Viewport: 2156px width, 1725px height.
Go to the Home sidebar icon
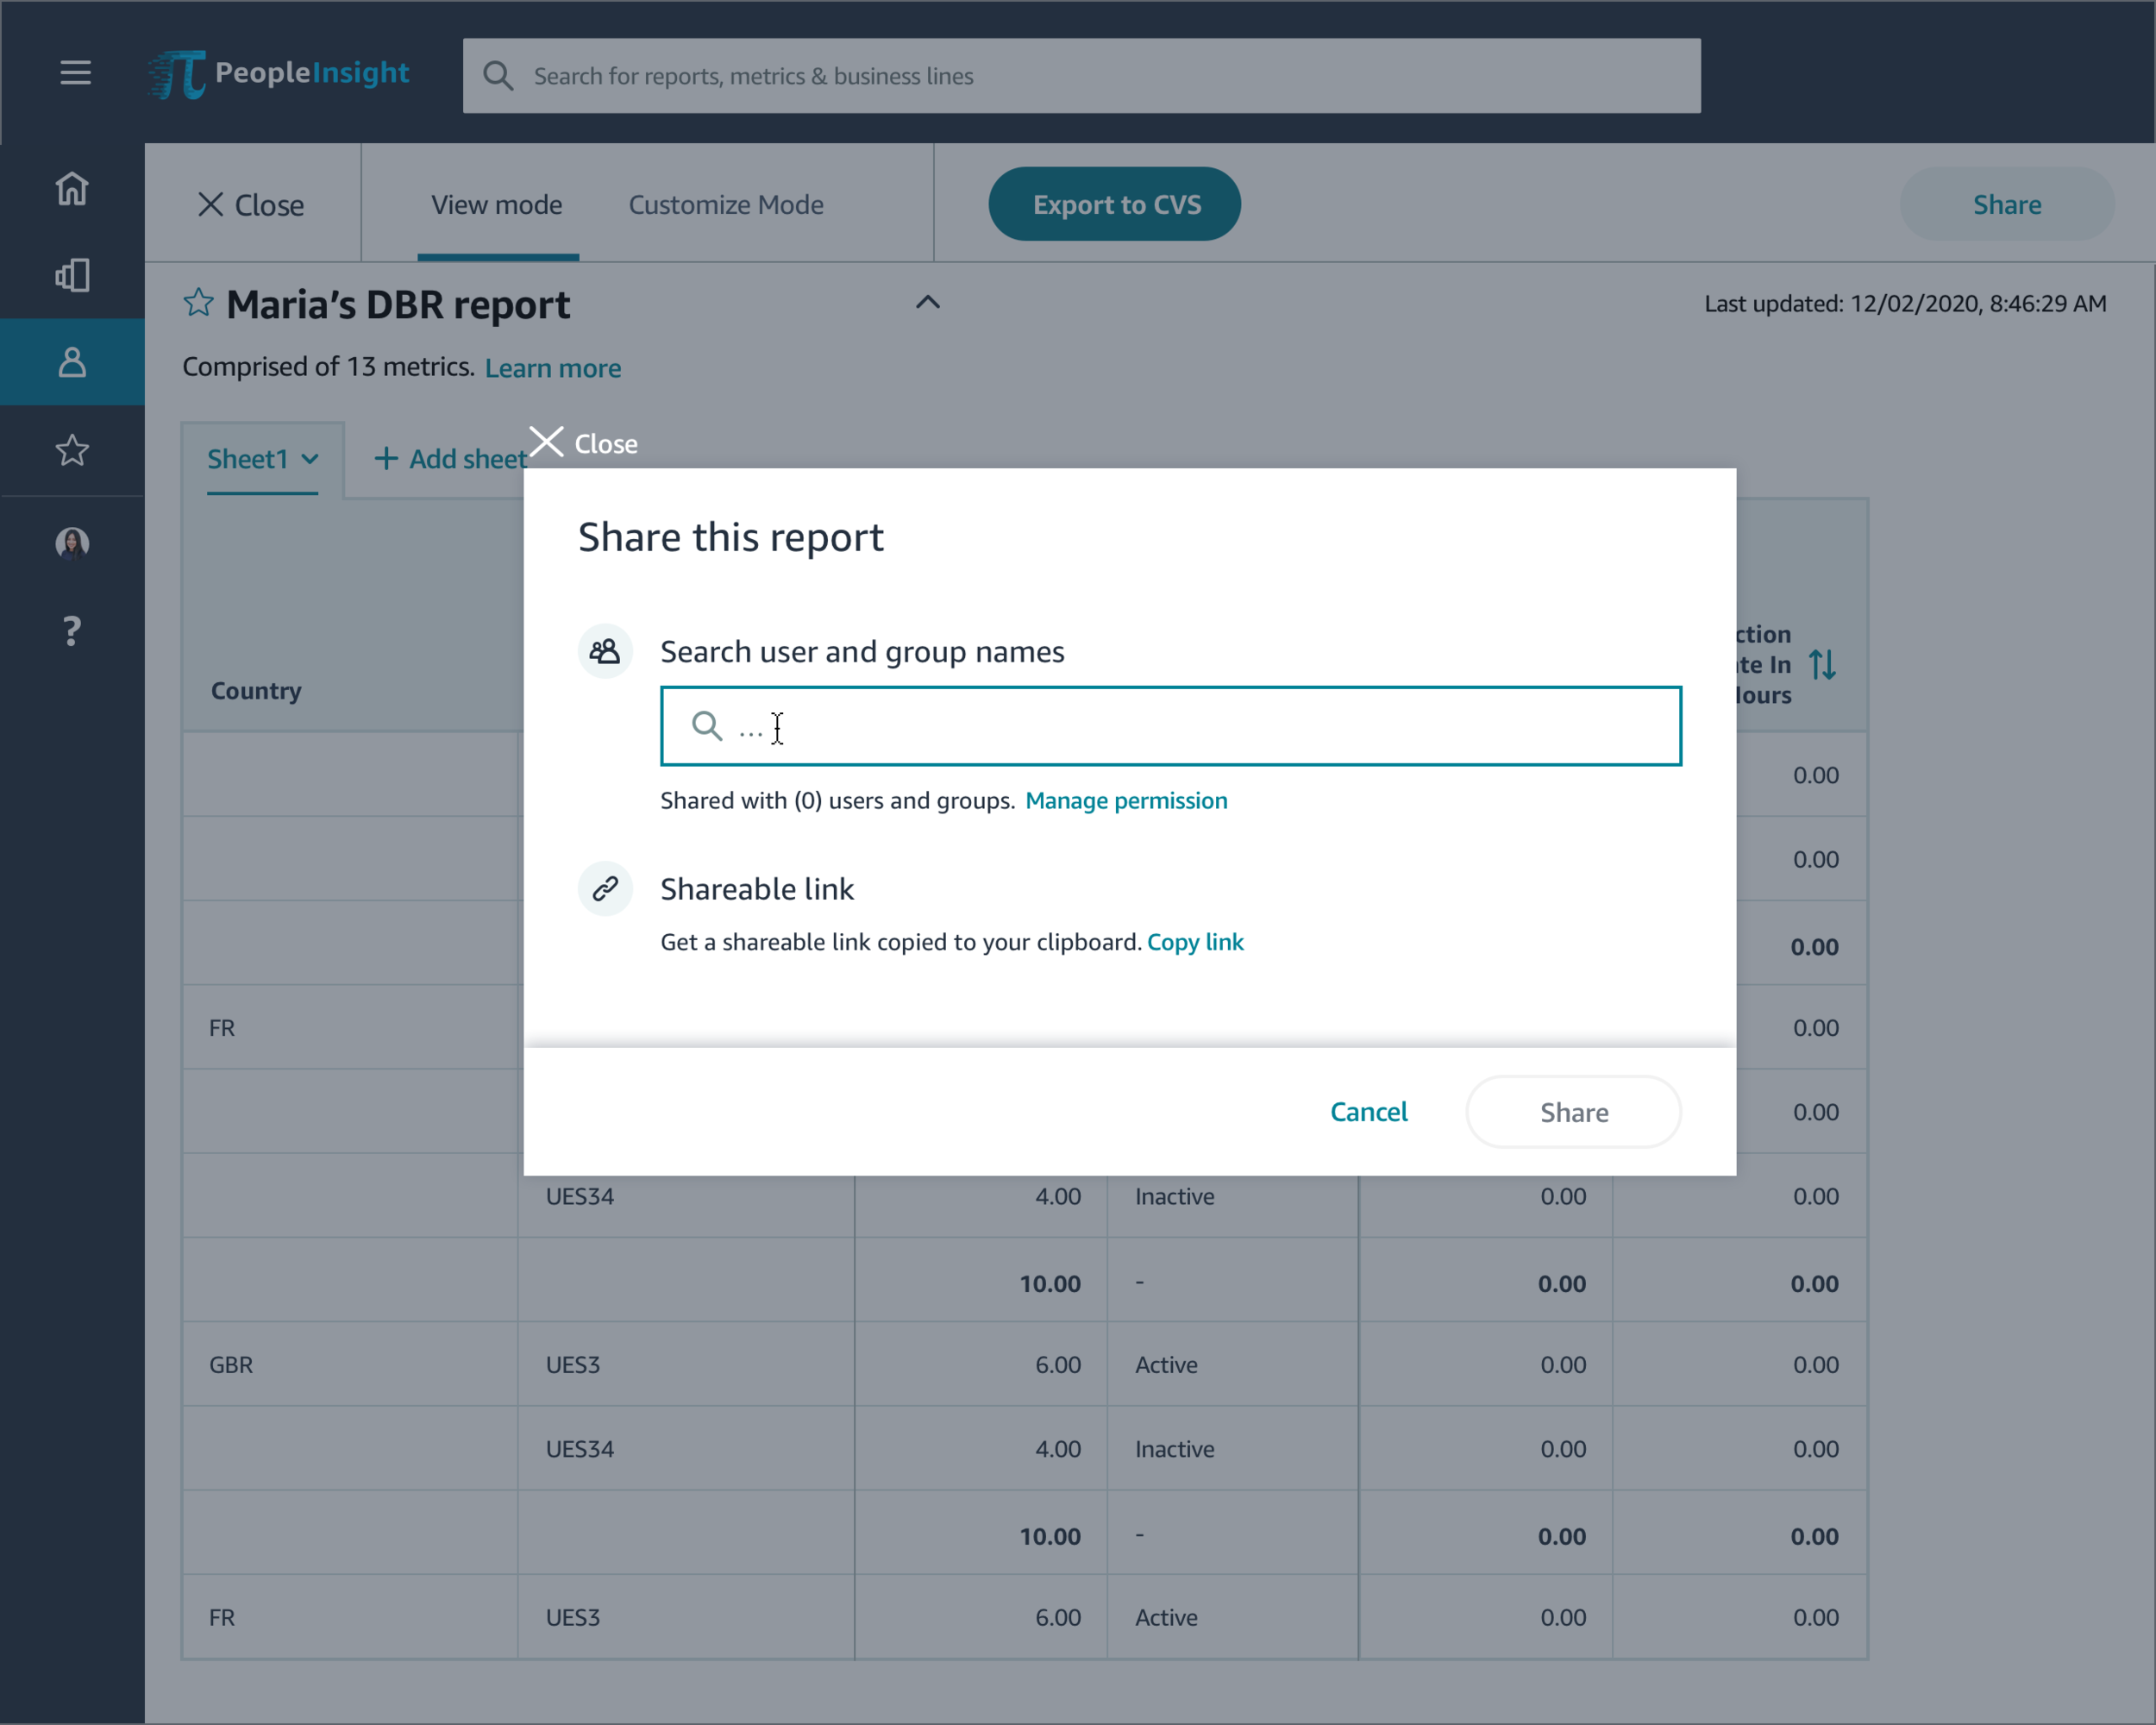point(72,188)
